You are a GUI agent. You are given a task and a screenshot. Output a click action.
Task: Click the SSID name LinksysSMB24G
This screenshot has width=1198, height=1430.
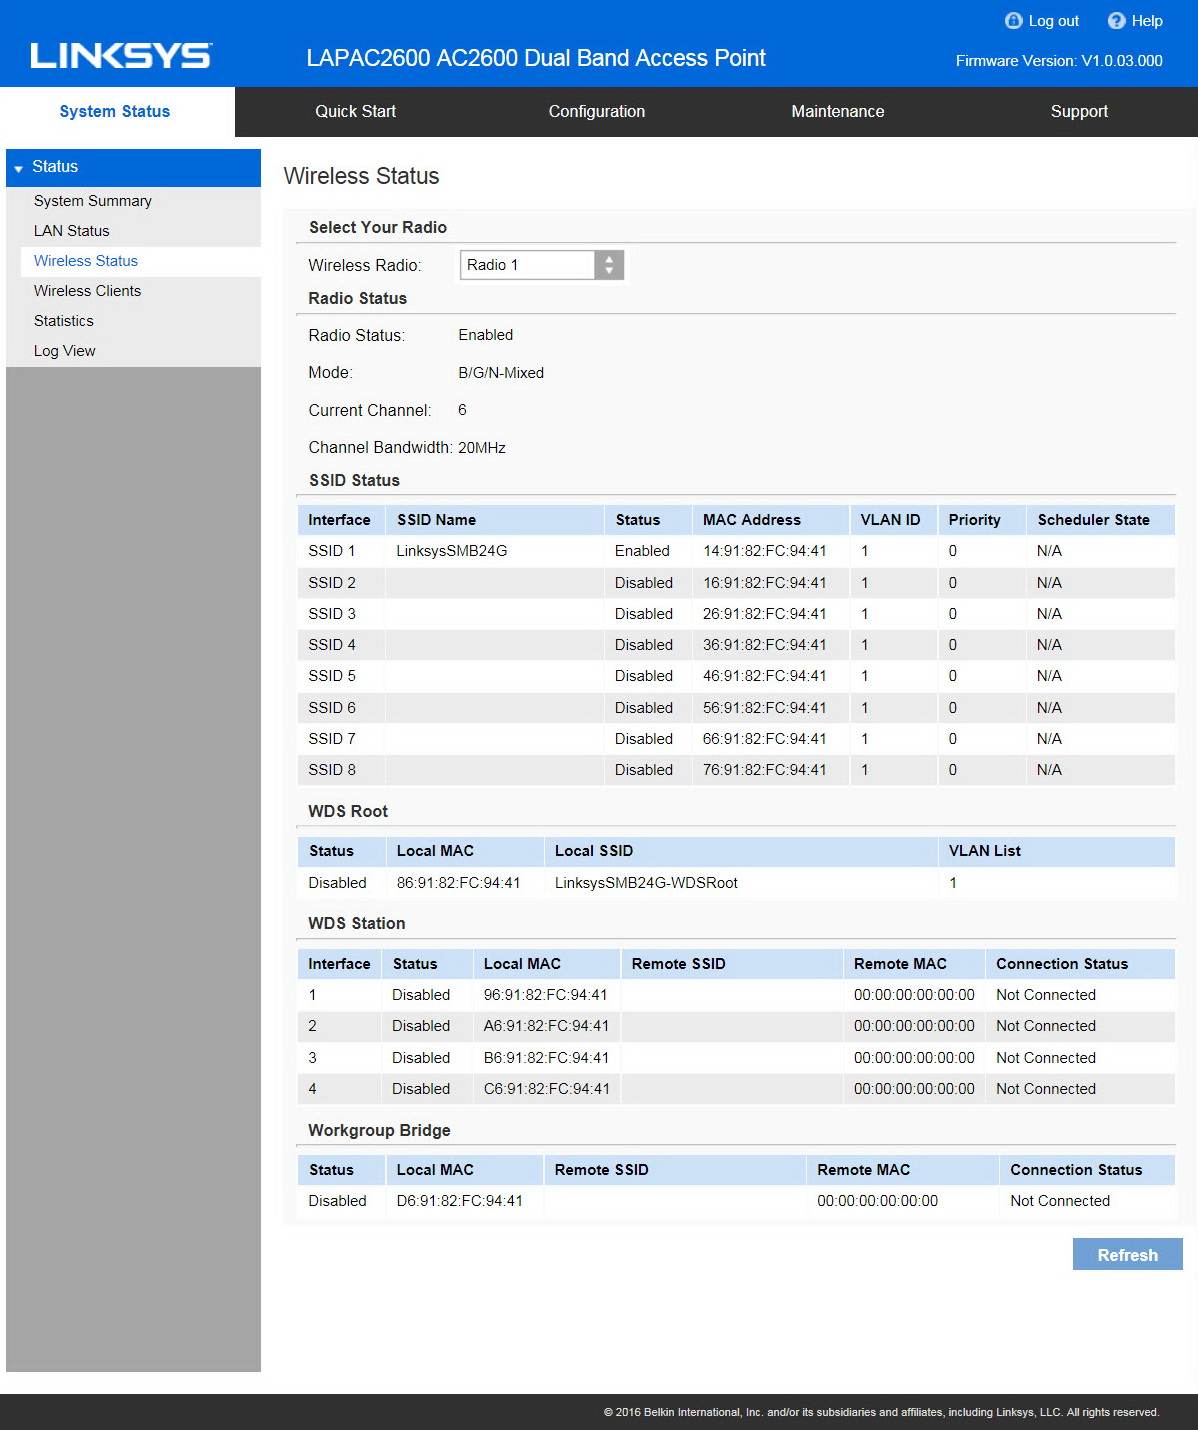point(452,551)
